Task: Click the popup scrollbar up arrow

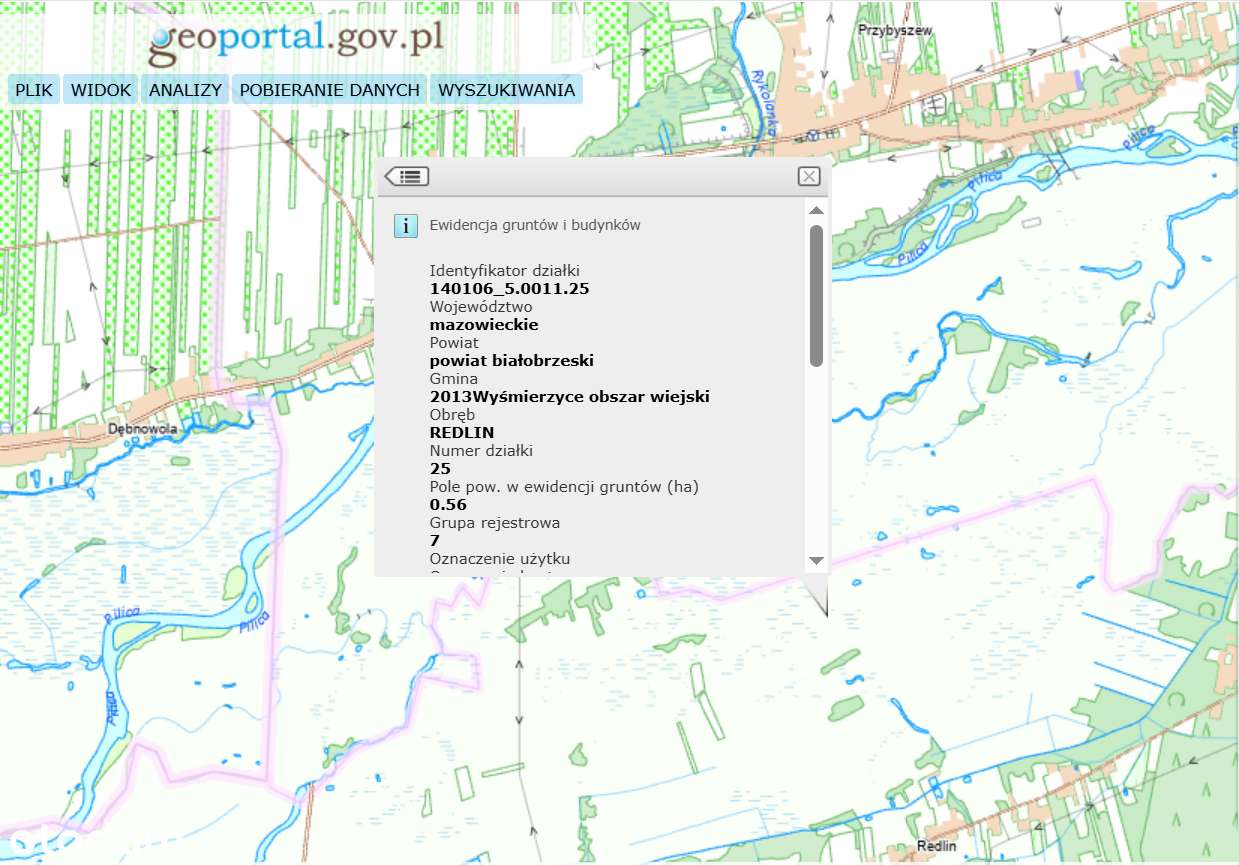Action: pyautogui.click(x=816, y=210)
